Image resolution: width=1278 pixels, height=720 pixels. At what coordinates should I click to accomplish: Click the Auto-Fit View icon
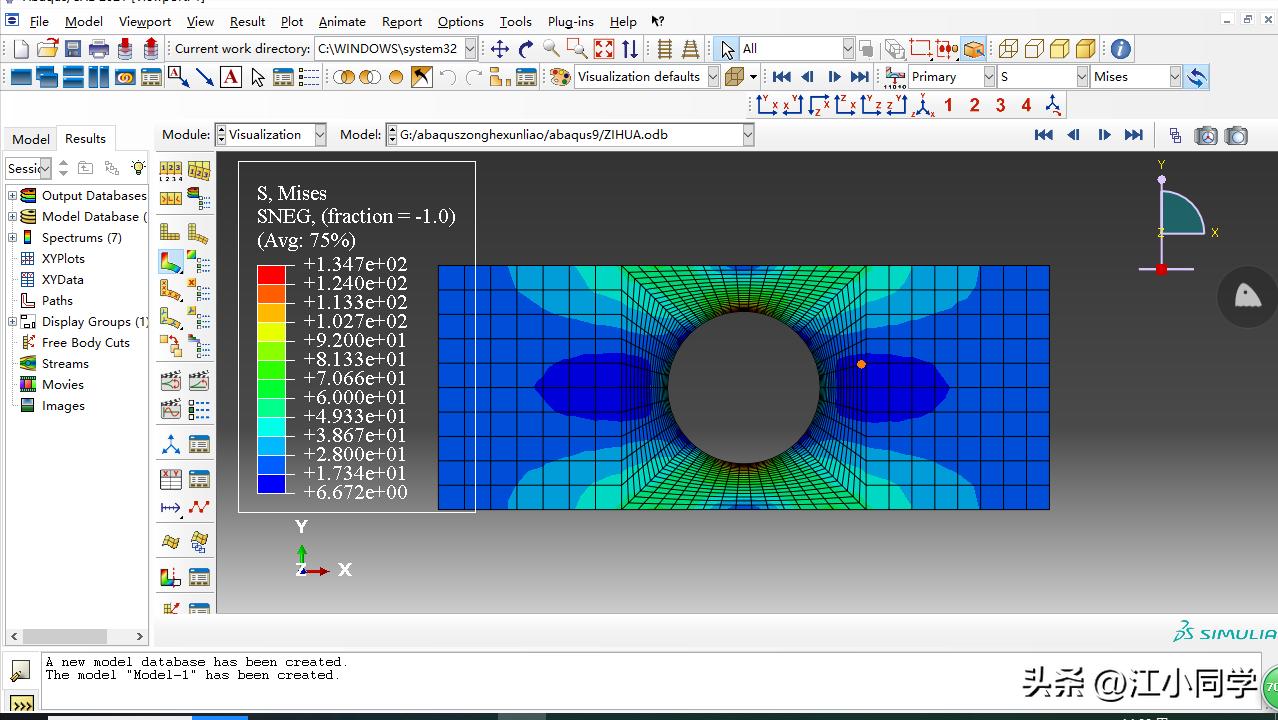[604, 49]
